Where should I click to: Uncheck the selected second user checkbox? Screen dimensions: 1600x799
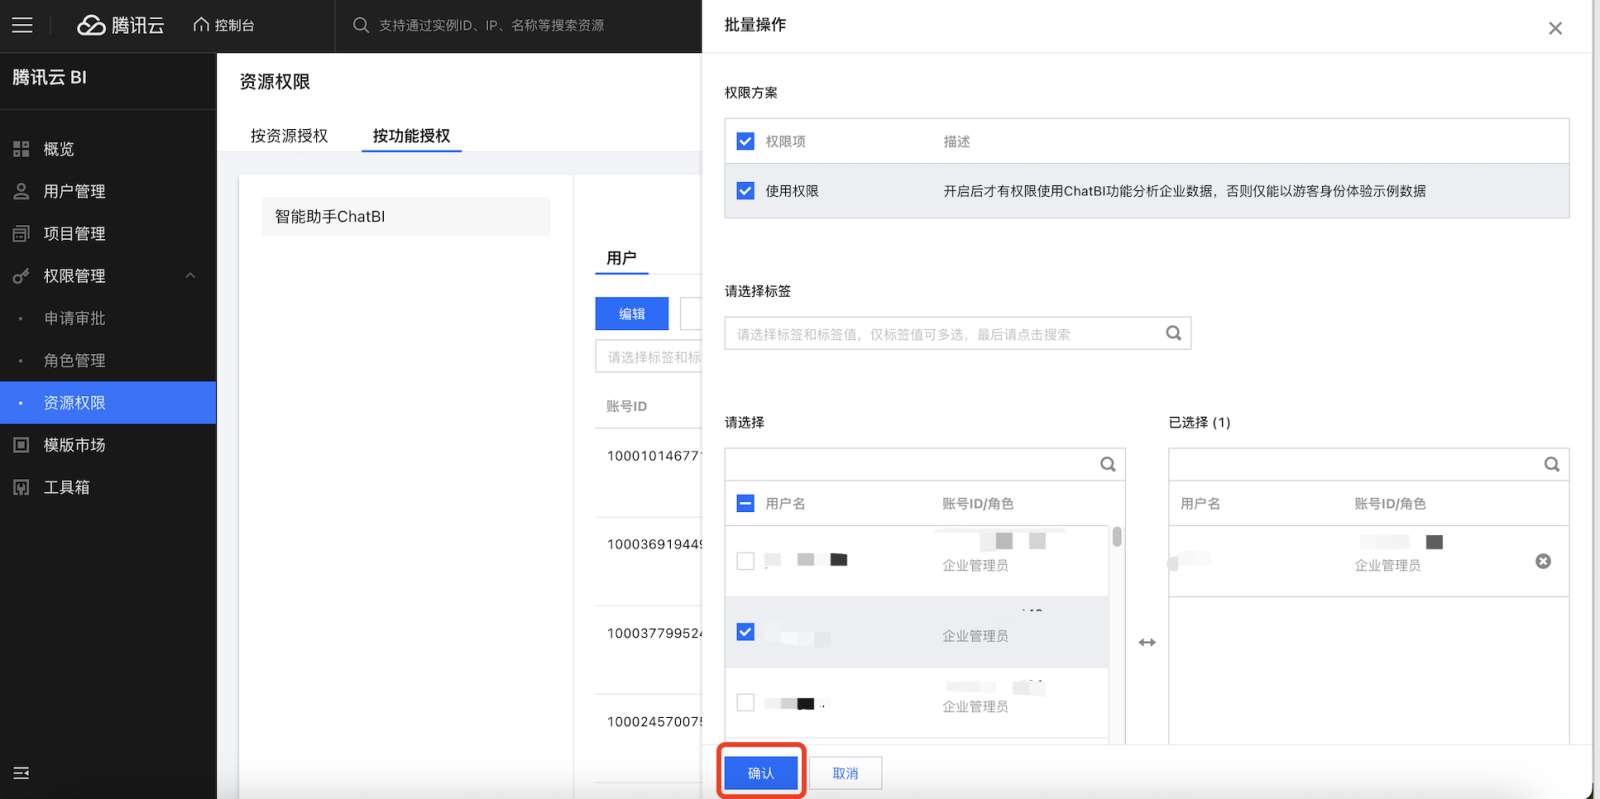pos(745,632)
